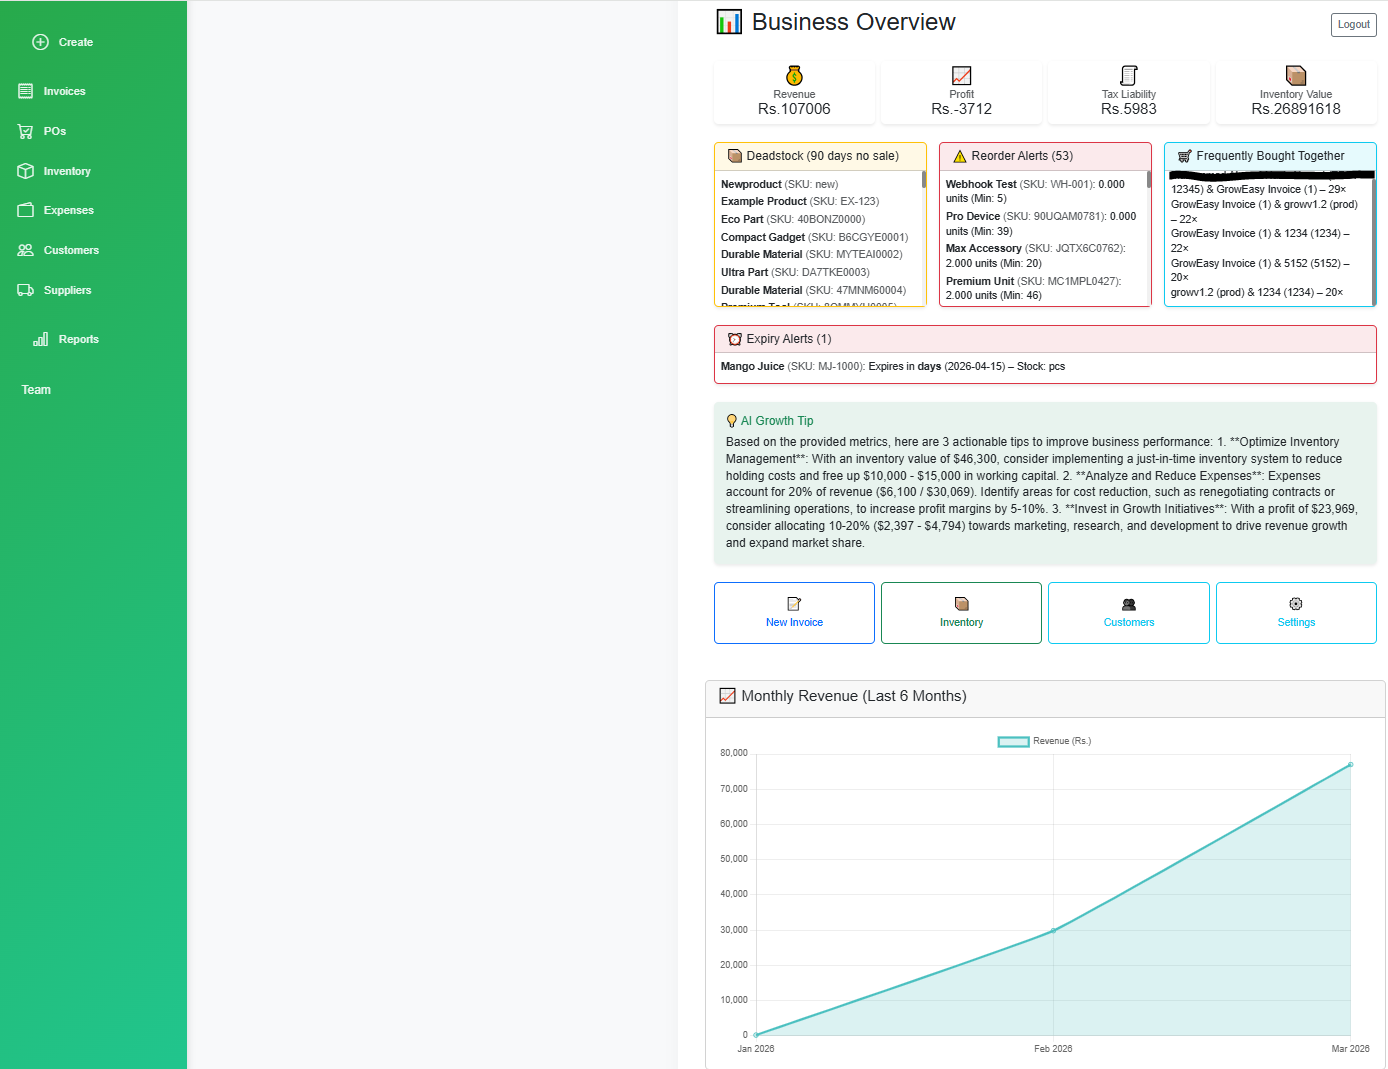Click the "Mango Juice" expiry alert entry
This screenshot has height=1069, width=1388.
click(x=893, y=366)
